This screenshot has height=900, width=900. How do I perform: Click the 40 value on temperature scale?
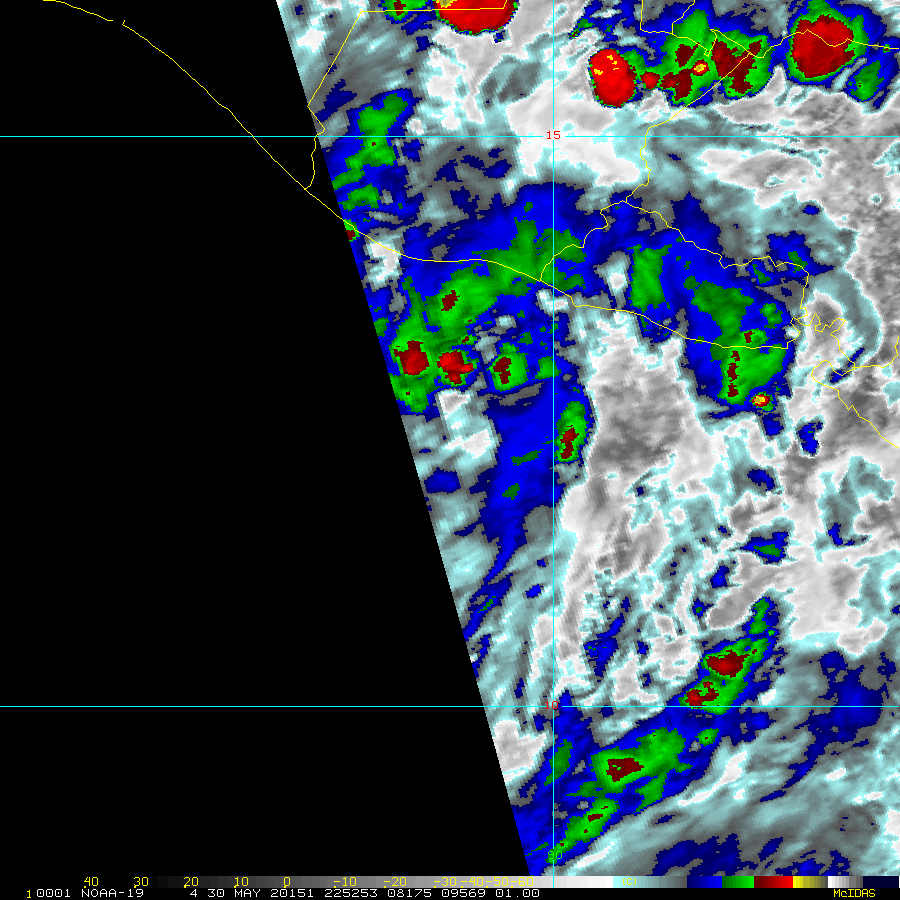(x=91, y=881)
